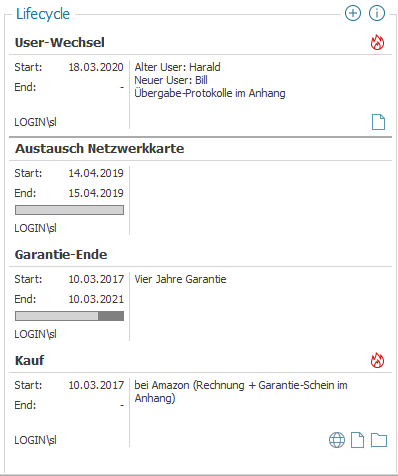Viewport: 398px width, 476px height.
Task: Click the Austausch Netzwerkkarte progress bar
Action: pos(69,210)
